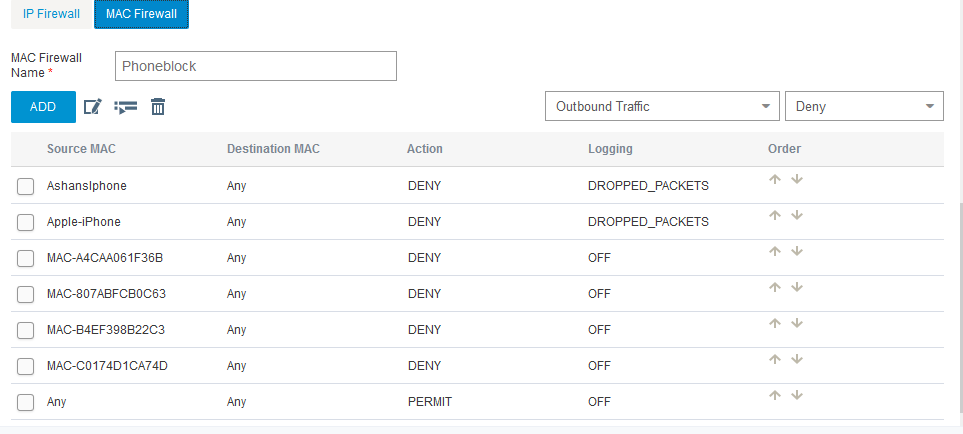Check the AshansIphone rule checkbox
This screenshot has height=434, width=963.
click(x=26, y=186)
